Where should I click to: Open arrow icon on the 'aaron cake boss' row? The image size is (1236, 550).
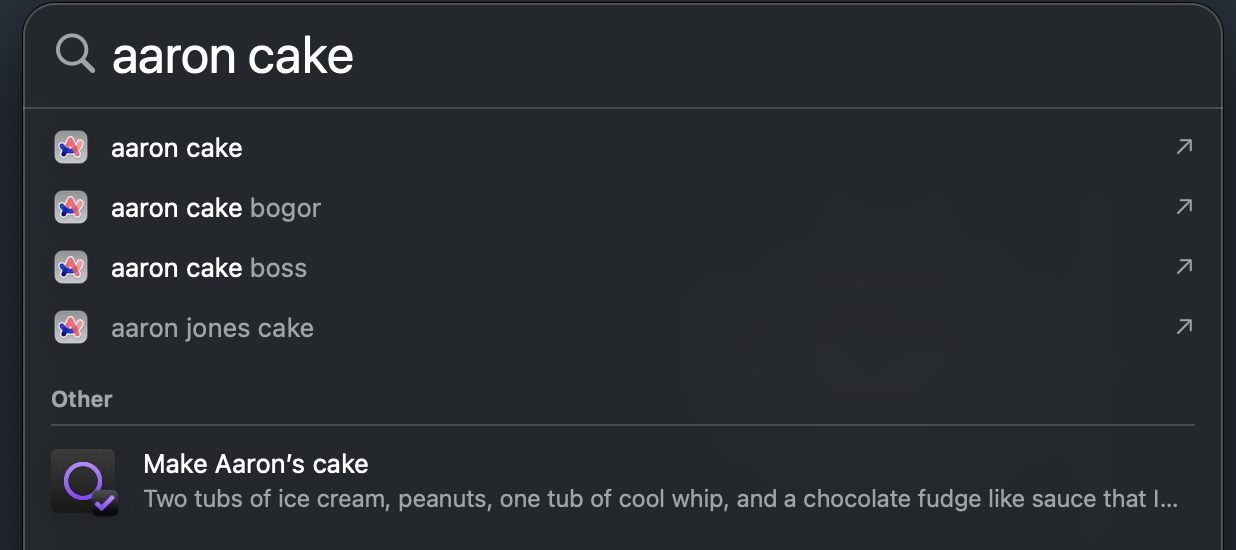[1184, 267]
